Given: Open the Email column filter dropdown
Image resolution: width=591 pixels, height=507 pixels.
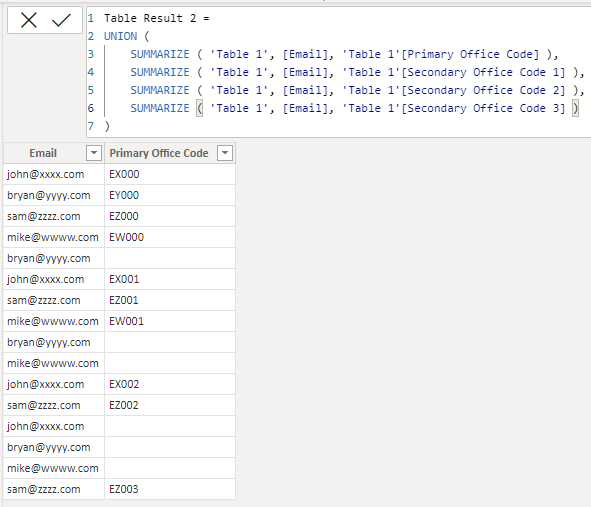Looking at the screenshot, I should tap(94, 153).
